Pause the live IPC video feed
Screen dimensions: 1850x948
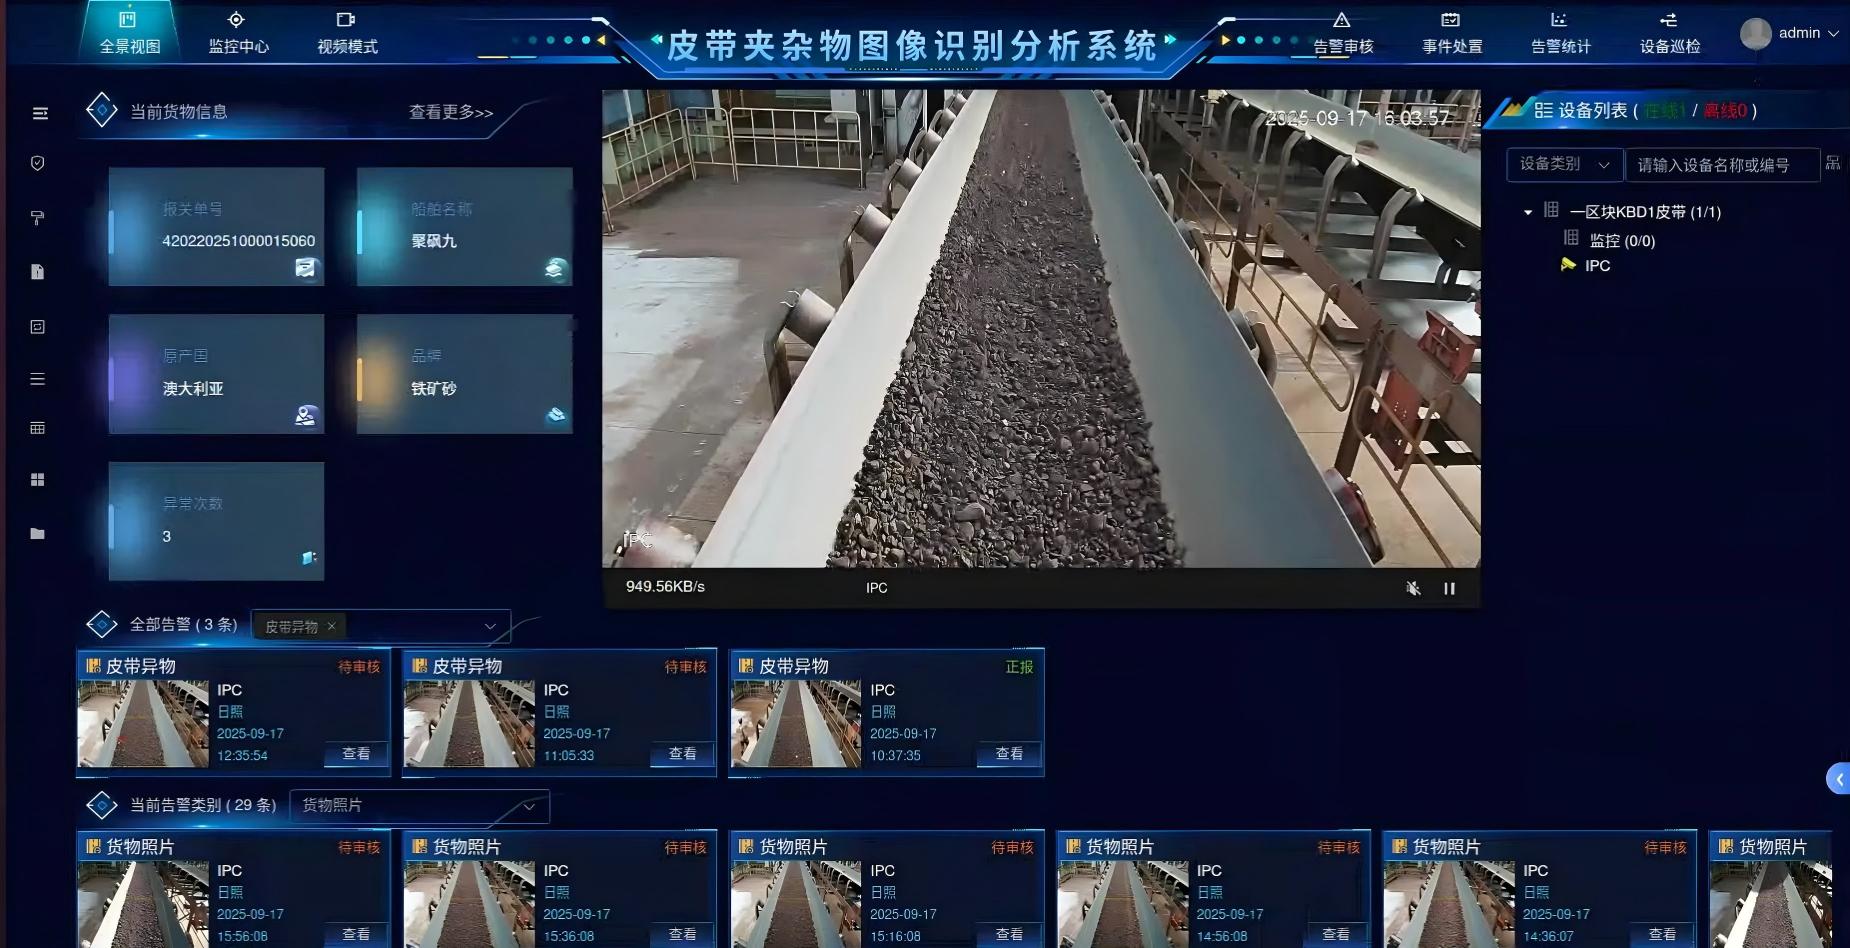(1449, 588)
